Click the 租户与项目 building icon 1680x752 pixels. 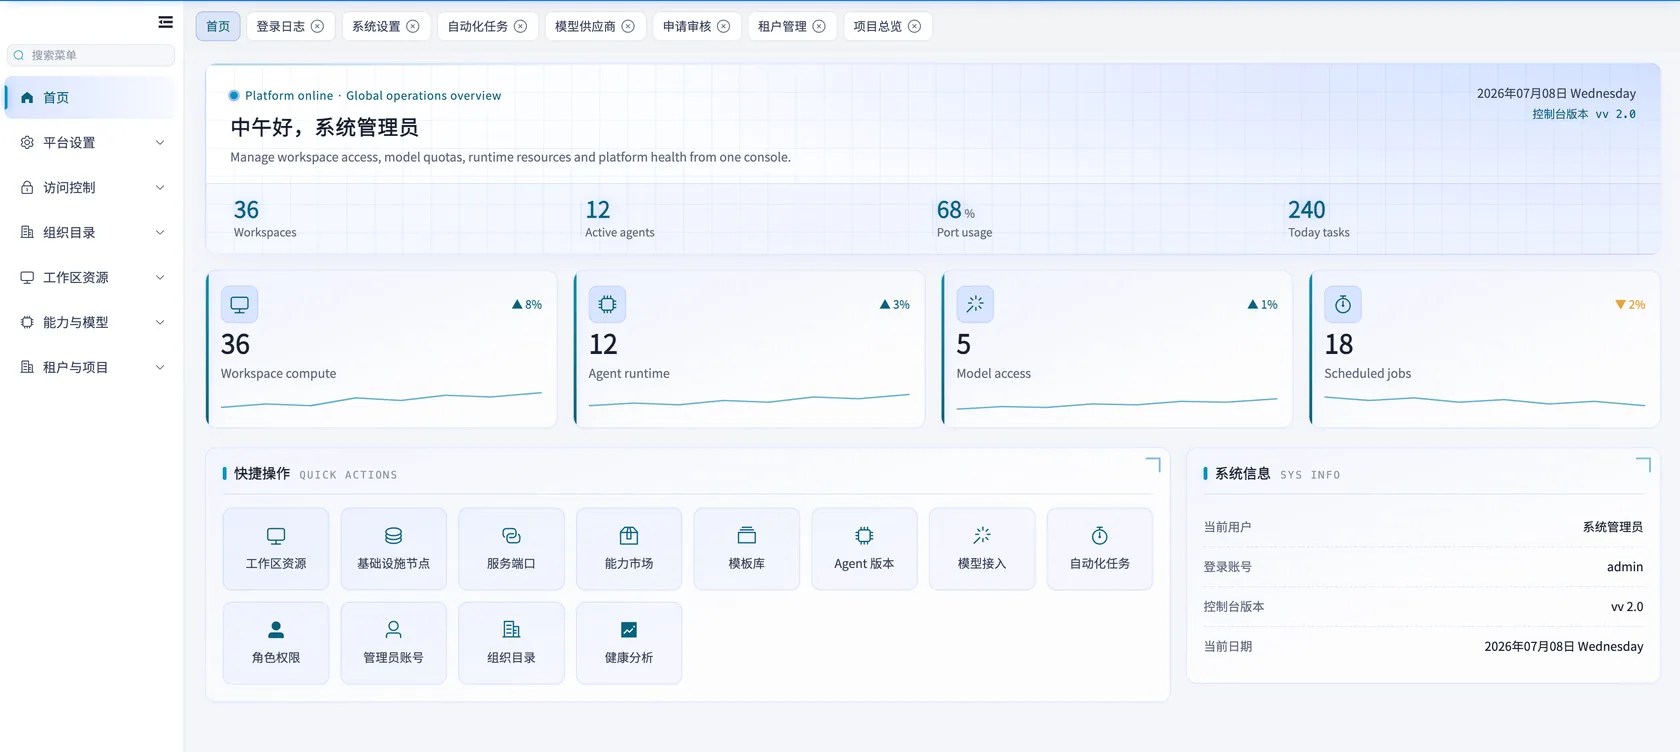click(27, 368)
